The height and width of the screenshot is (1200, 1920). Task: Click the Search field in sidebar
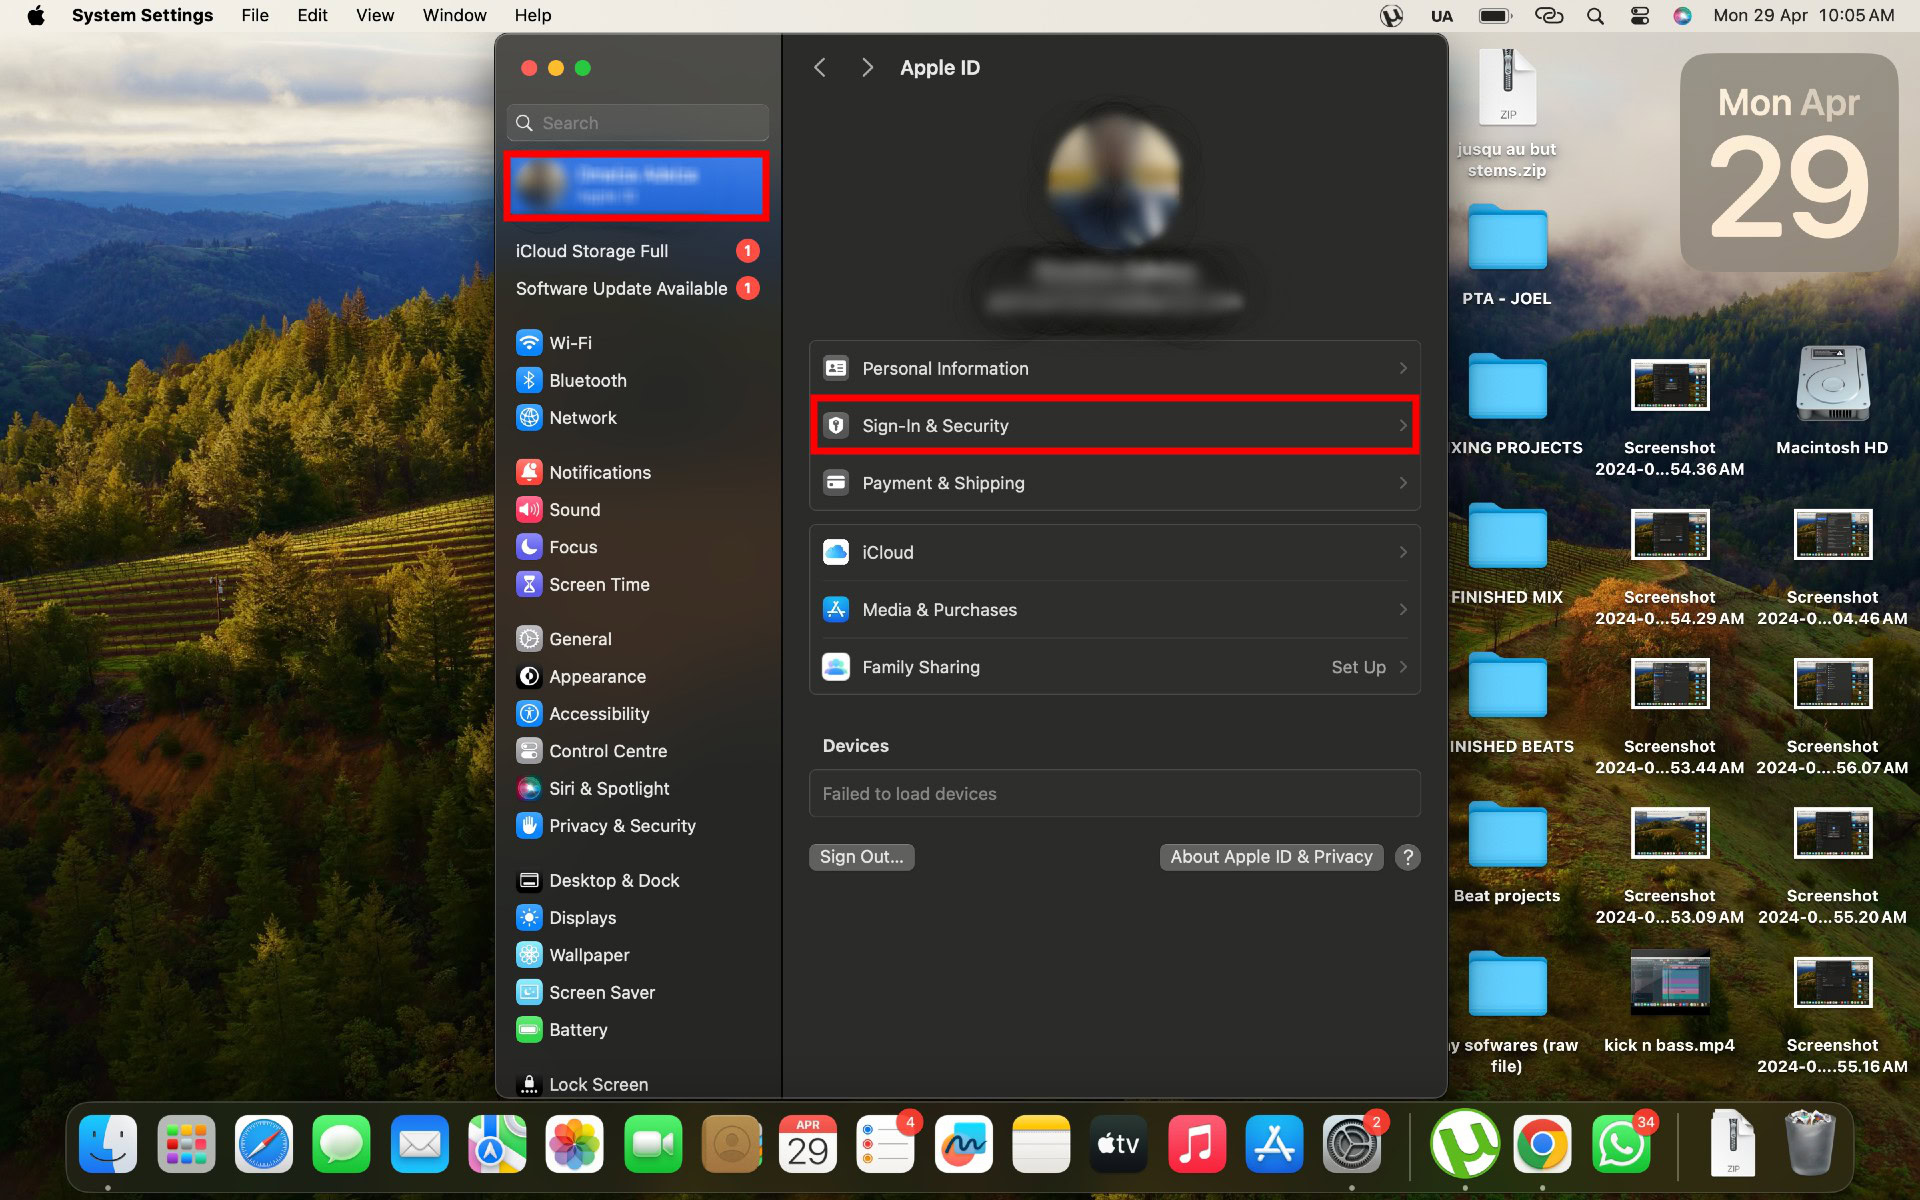click(638, 123)
